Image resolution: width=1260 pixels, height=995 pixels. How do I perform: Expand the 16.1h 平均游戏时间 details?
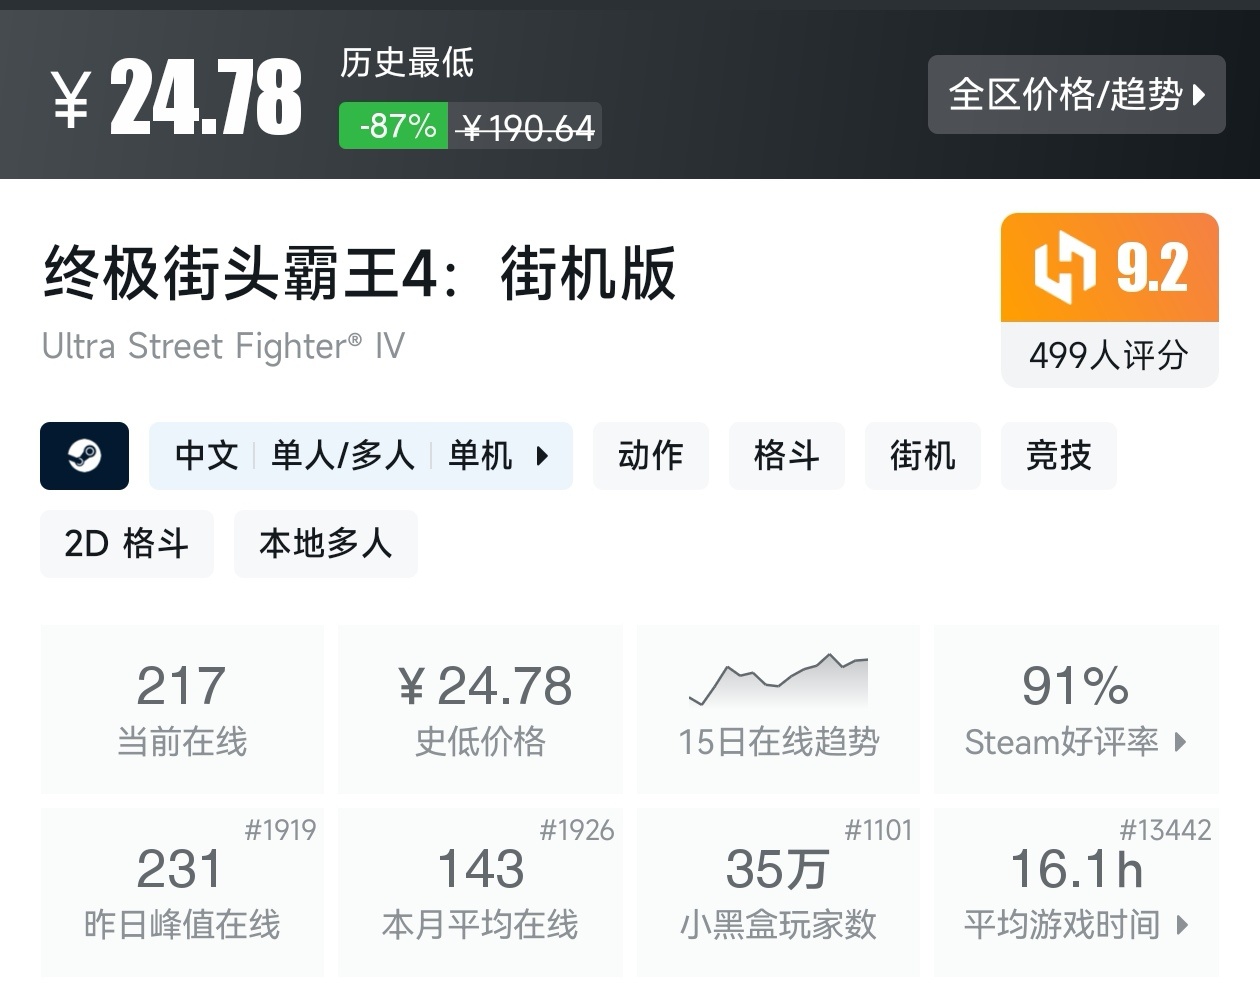point(1076,892)
